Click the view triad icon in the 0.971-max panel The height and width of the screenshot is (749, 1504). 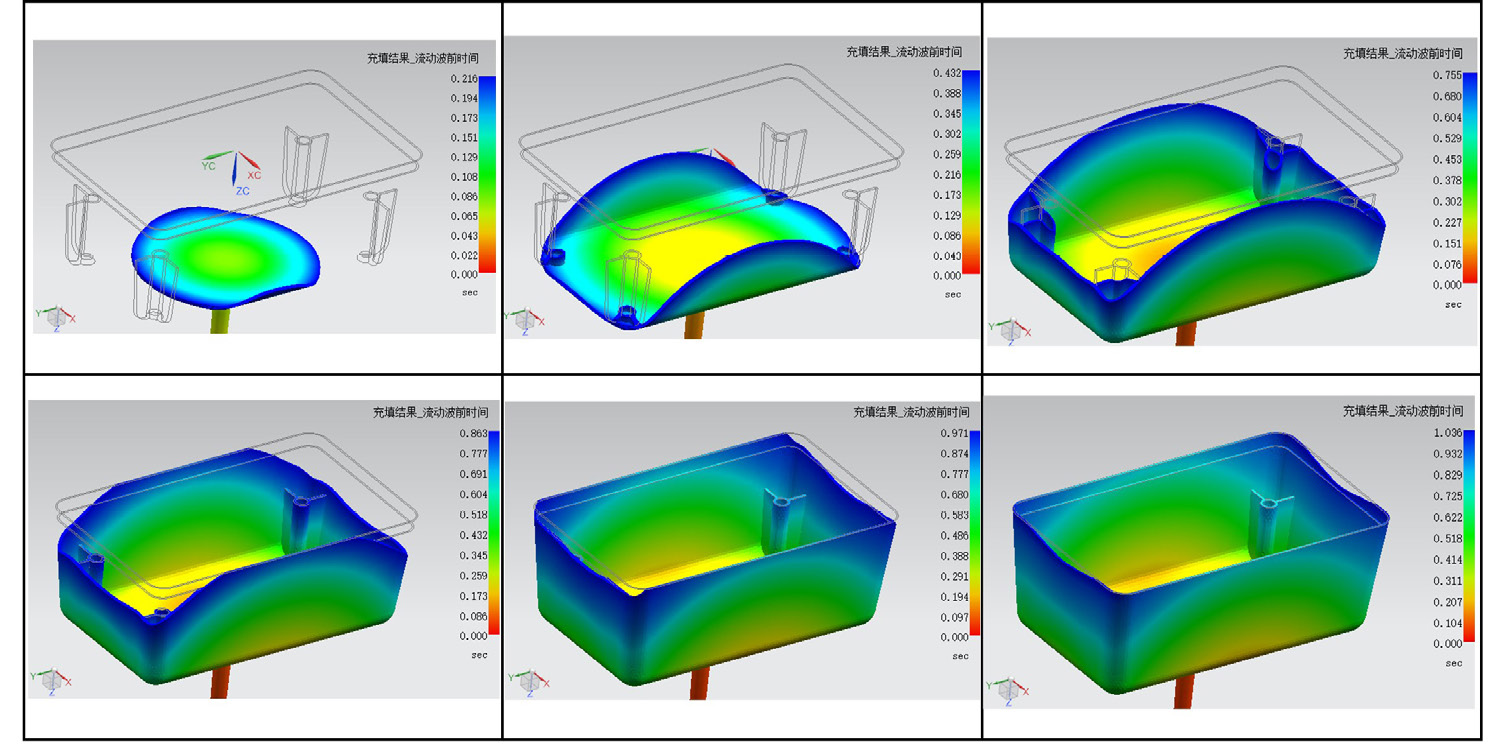coord(530,680)
